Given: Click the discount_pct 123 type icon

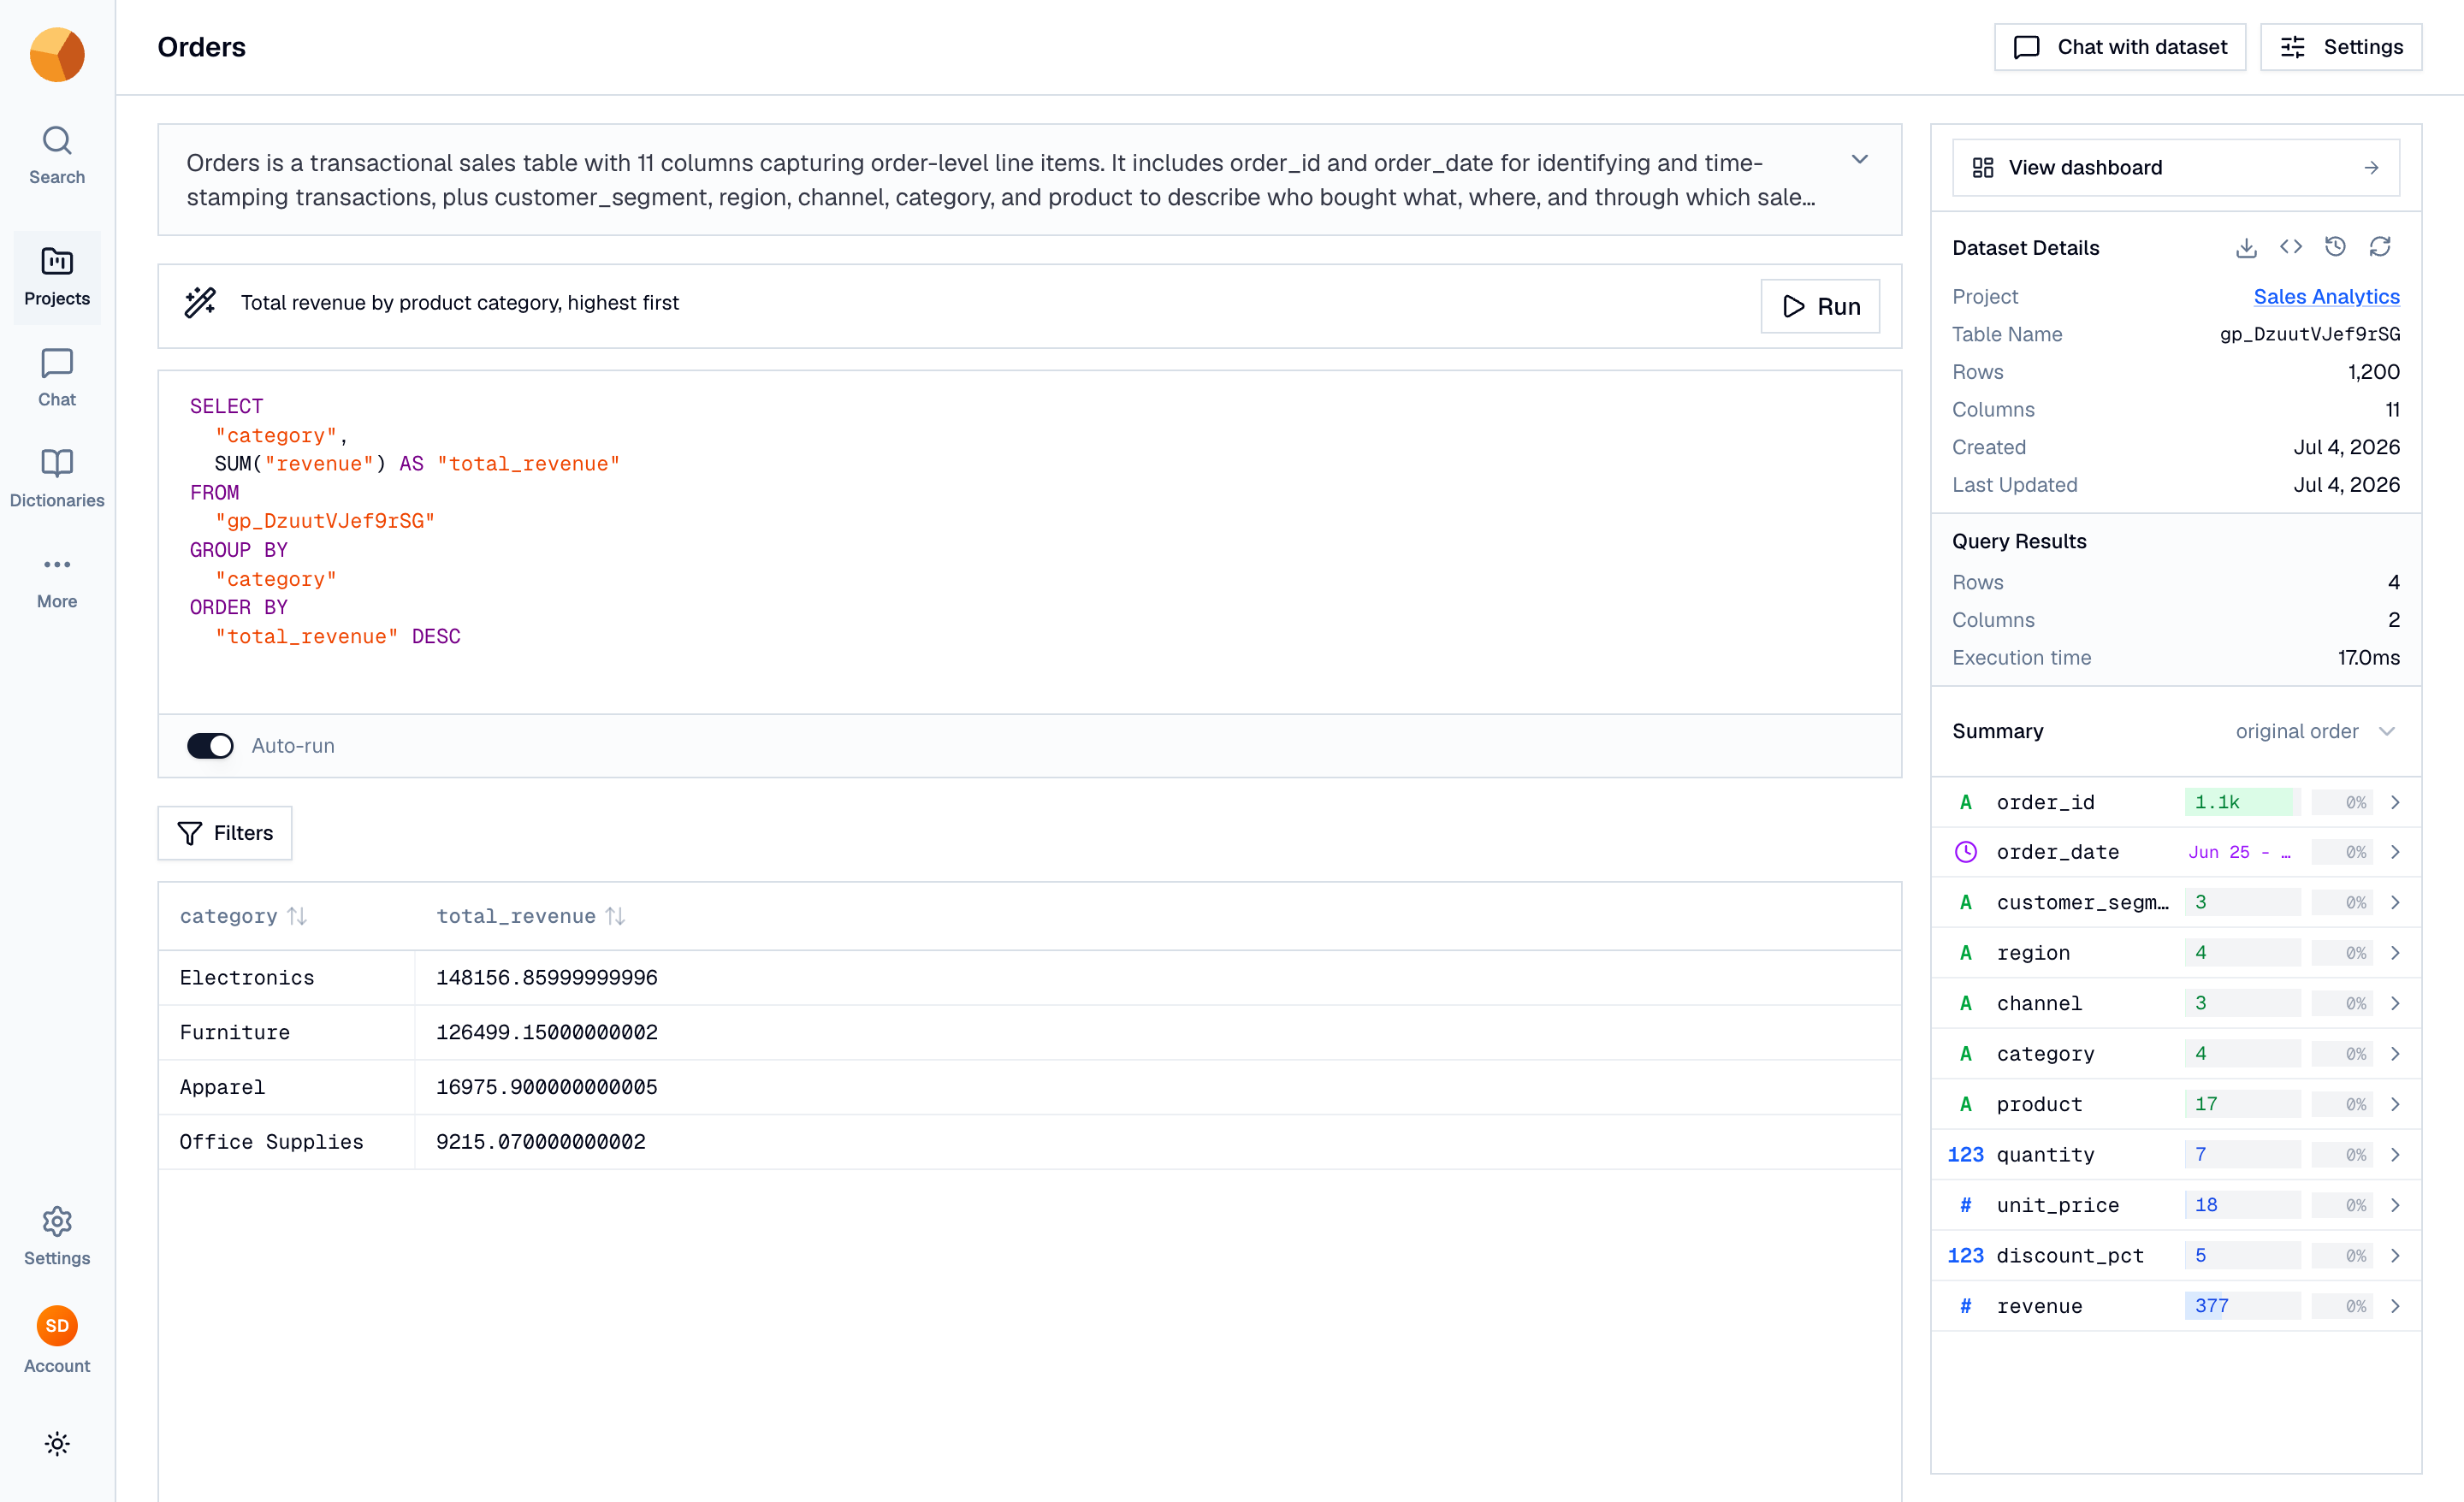Looking at the screenshot, I should tap(1965, 1256).
